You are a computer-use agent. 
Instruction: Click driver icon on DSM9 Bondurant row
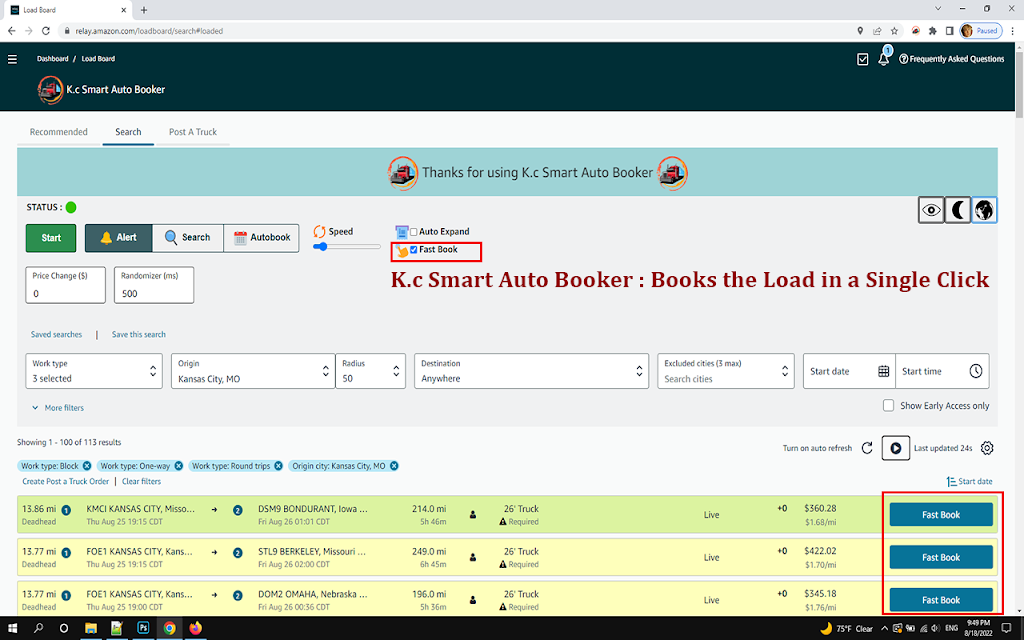pyautogui.click(x=473, y=515)
